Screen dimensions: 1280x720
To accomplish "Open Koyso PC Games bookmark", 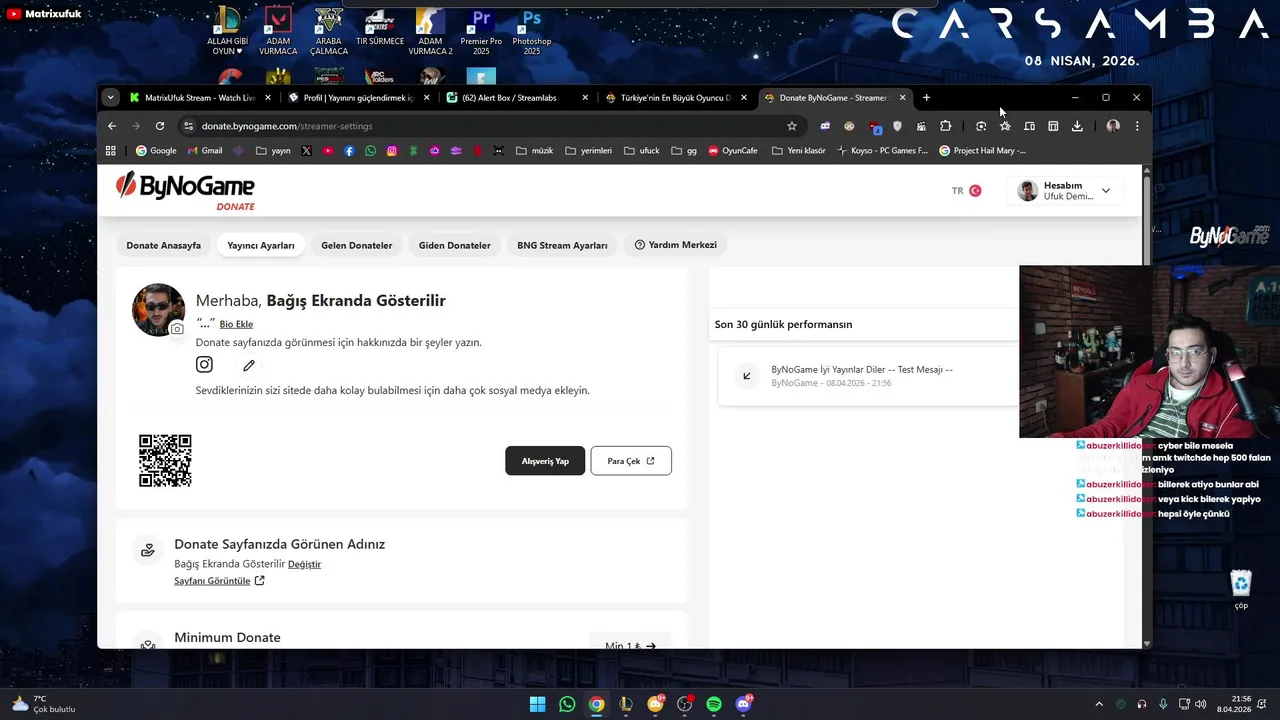I will pyautogui.click(x=882, y=151).
